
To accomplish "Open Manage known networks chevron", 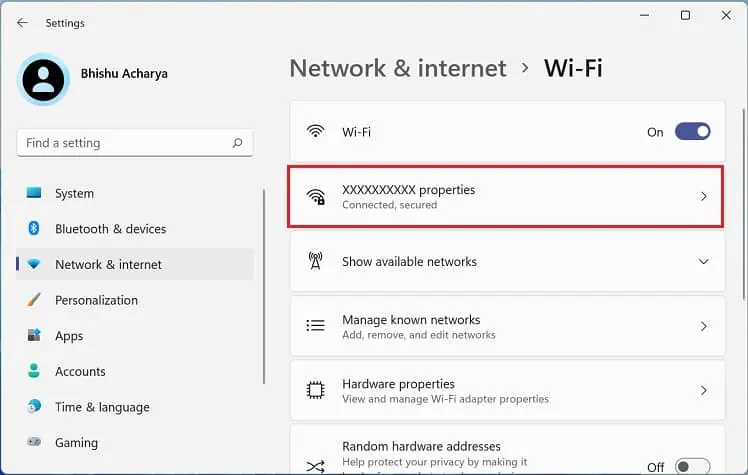I will tap(704, 326).
